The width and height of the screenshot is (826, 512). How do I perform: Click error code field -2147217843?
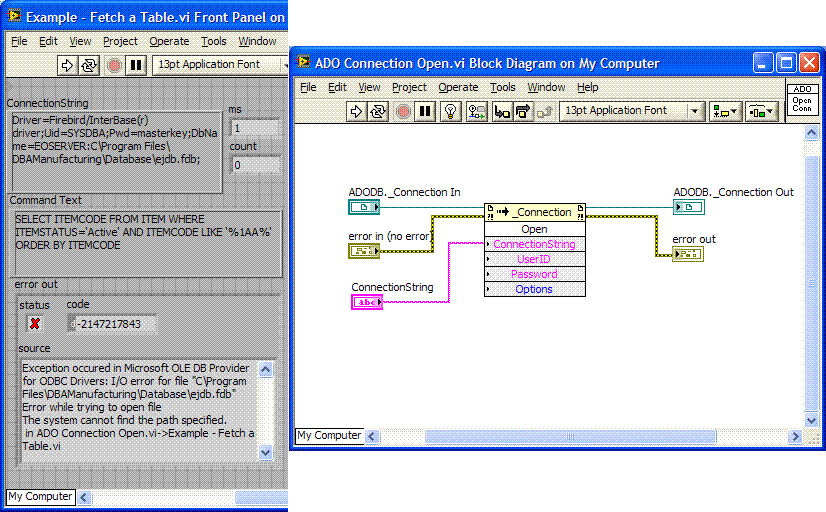113,324
